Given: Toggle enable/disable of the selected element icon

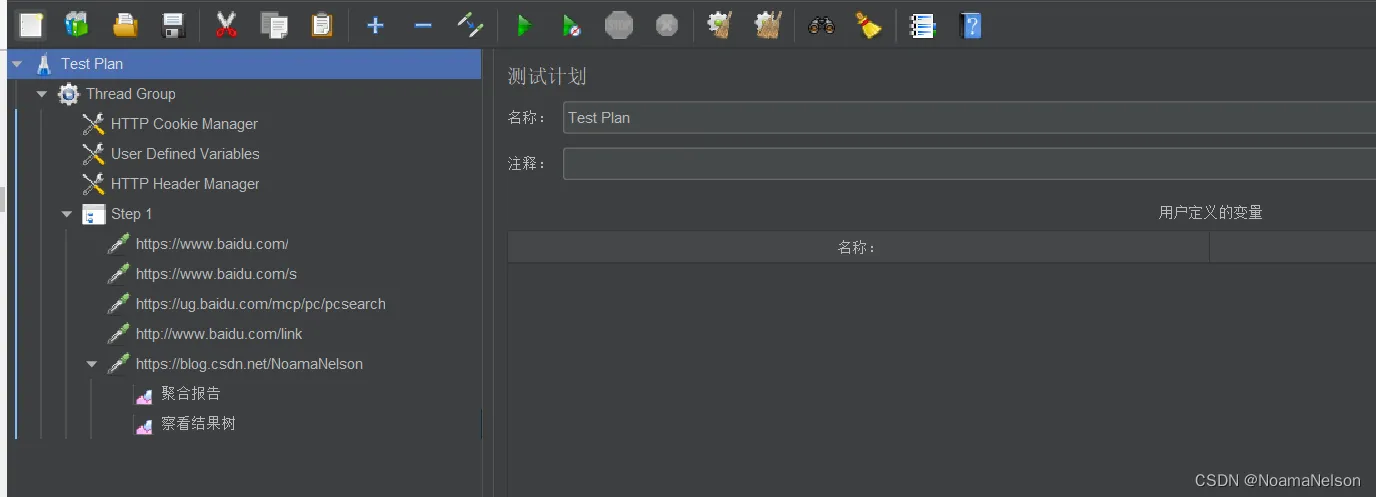Looking at the screenshot, I should tap(470, 25).
